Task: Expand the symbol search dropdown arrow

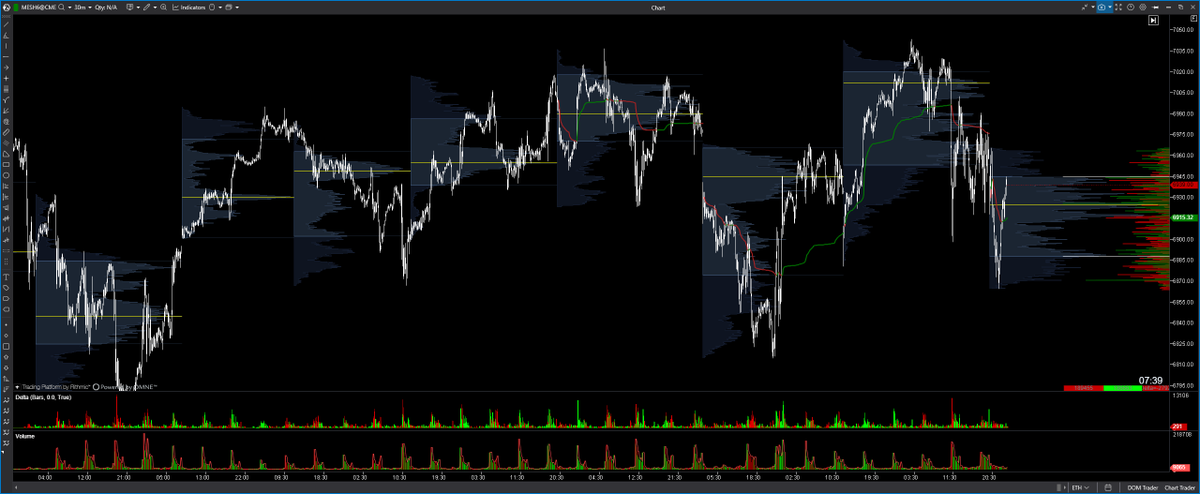Action: 69,7
